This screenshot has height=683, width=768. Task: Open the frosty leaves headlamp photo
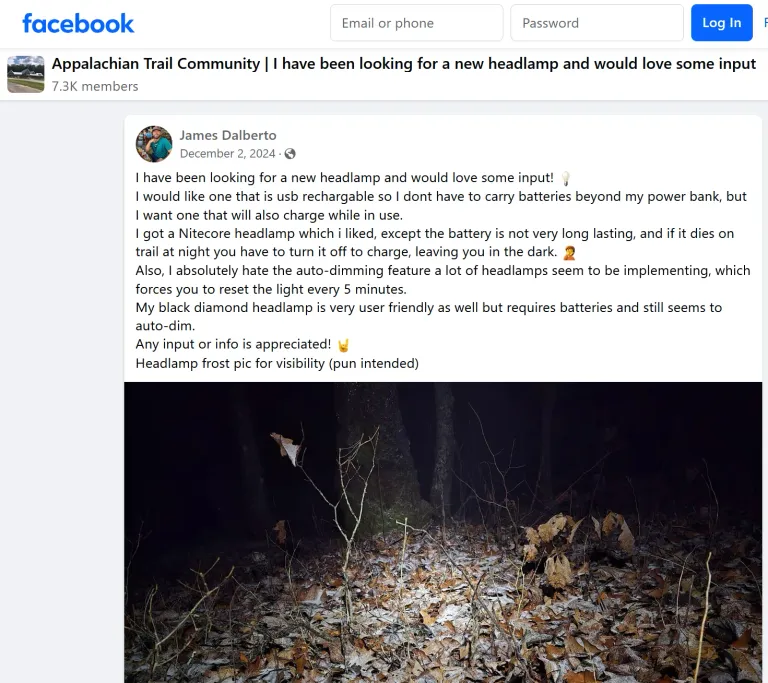[443, 530]
